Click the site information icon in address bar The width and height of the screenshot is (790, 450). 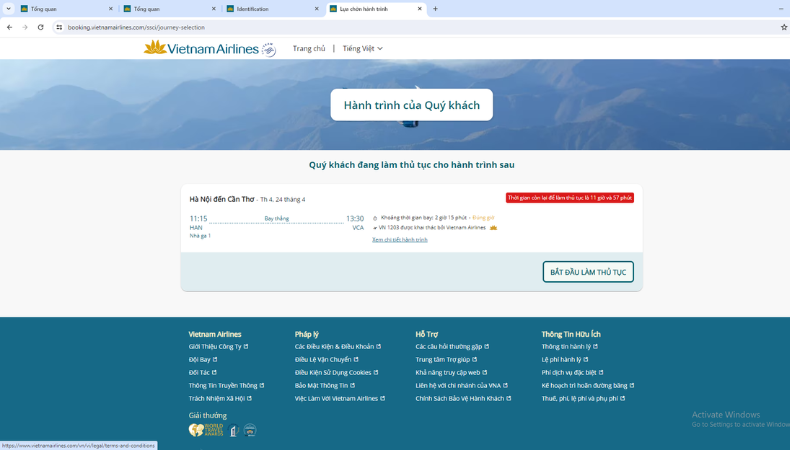click(x=59, y=27)
